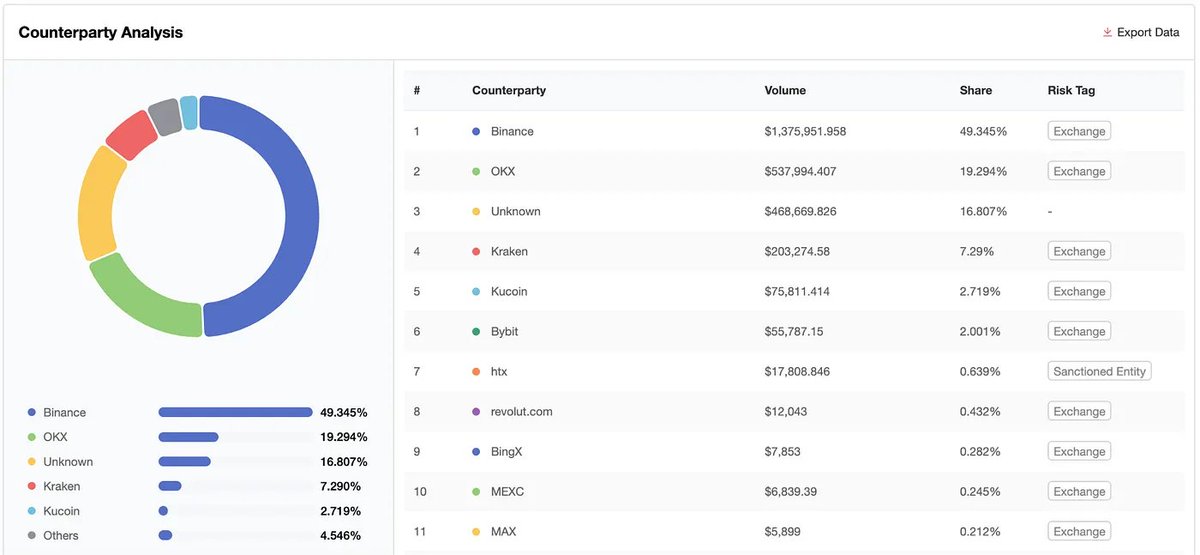Screen dimensions: 1200x555
Task: Select BingX counterparty name
Action: (506, 451)
